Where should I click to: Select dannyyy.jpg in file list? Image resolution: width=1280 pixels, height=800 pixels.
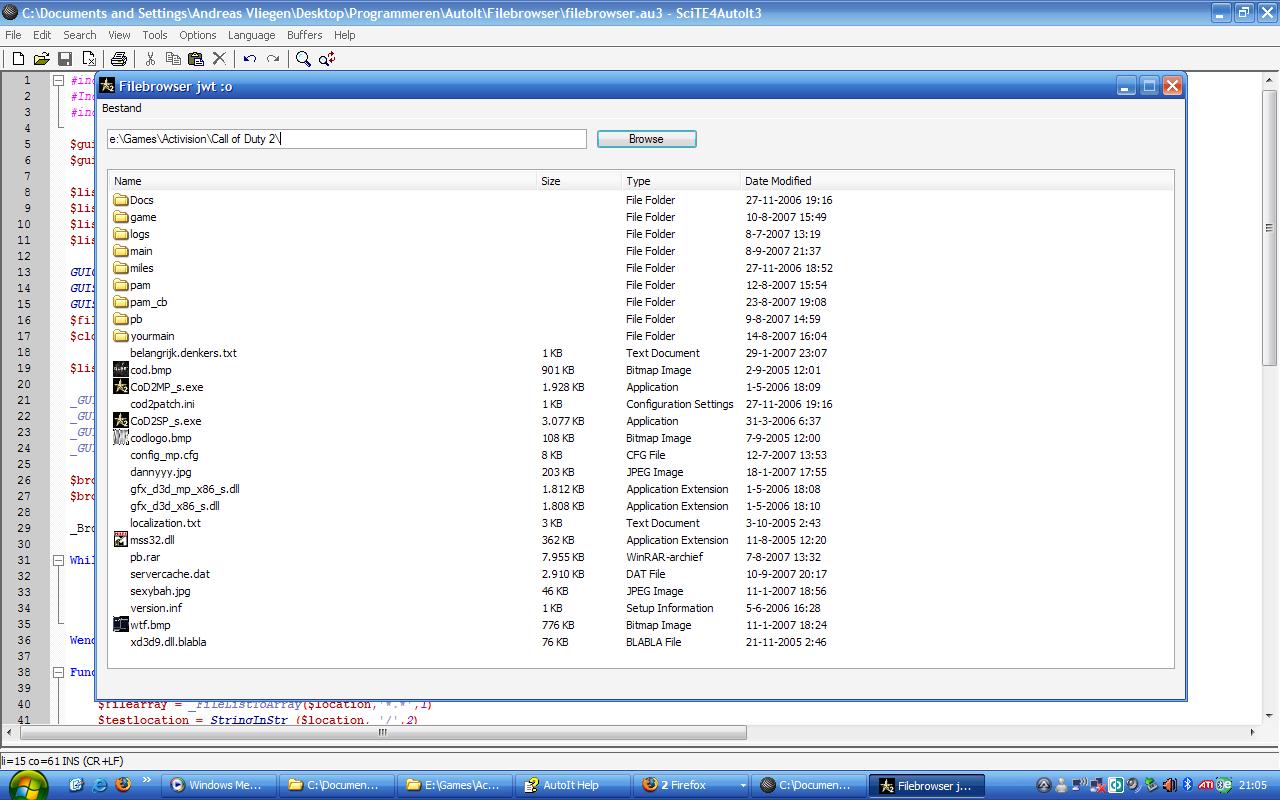(x=160, y=472)
